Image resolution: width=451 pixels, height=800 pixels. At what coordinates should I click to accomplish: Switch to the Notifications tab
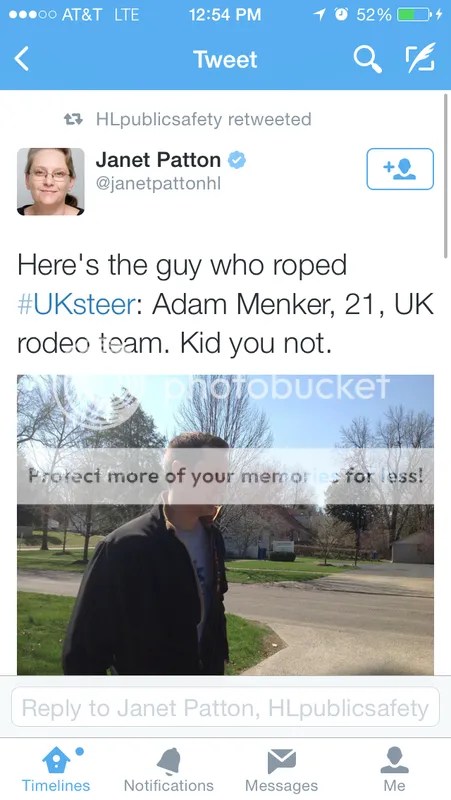(169, 770)
